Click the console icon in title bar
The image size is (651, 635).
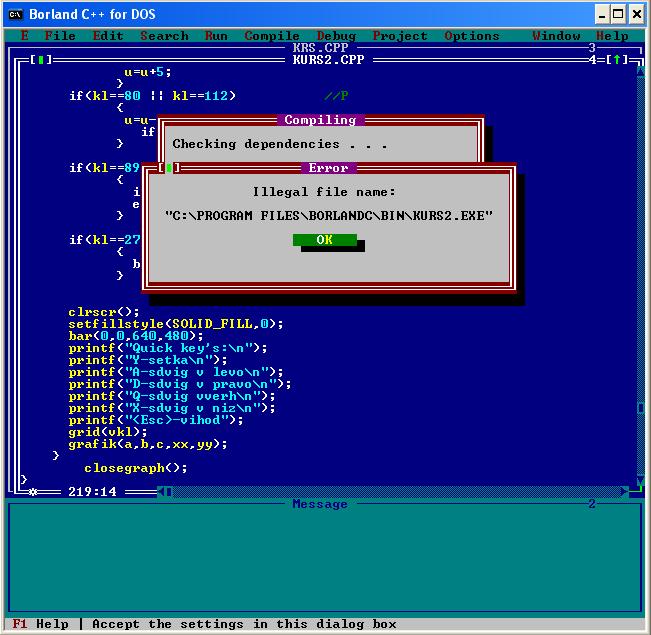pos(15,14)
